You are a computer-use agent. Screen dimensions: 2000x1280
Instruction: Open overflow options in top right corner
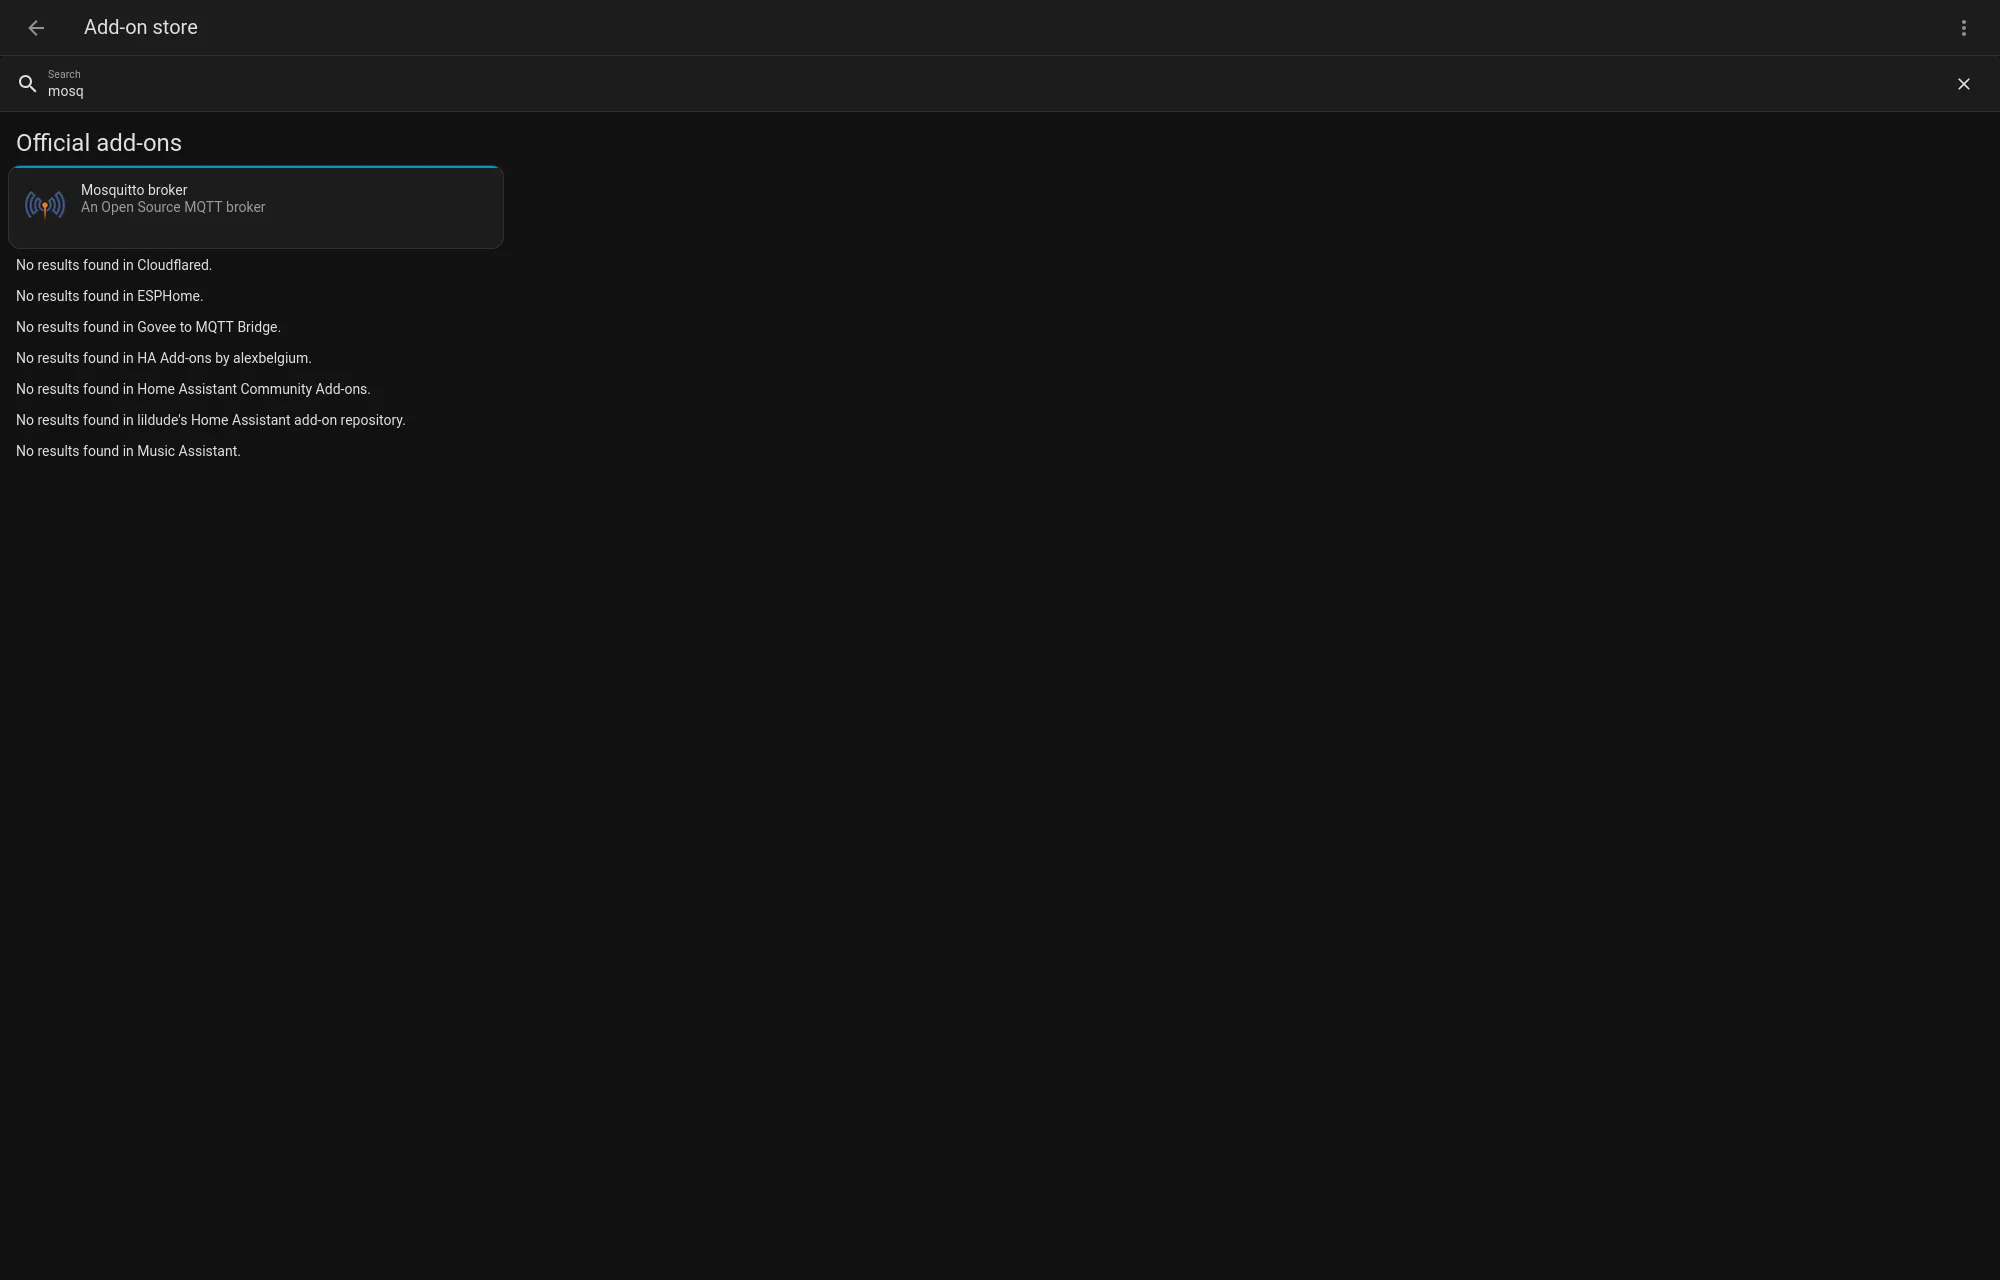(1963, 28)
